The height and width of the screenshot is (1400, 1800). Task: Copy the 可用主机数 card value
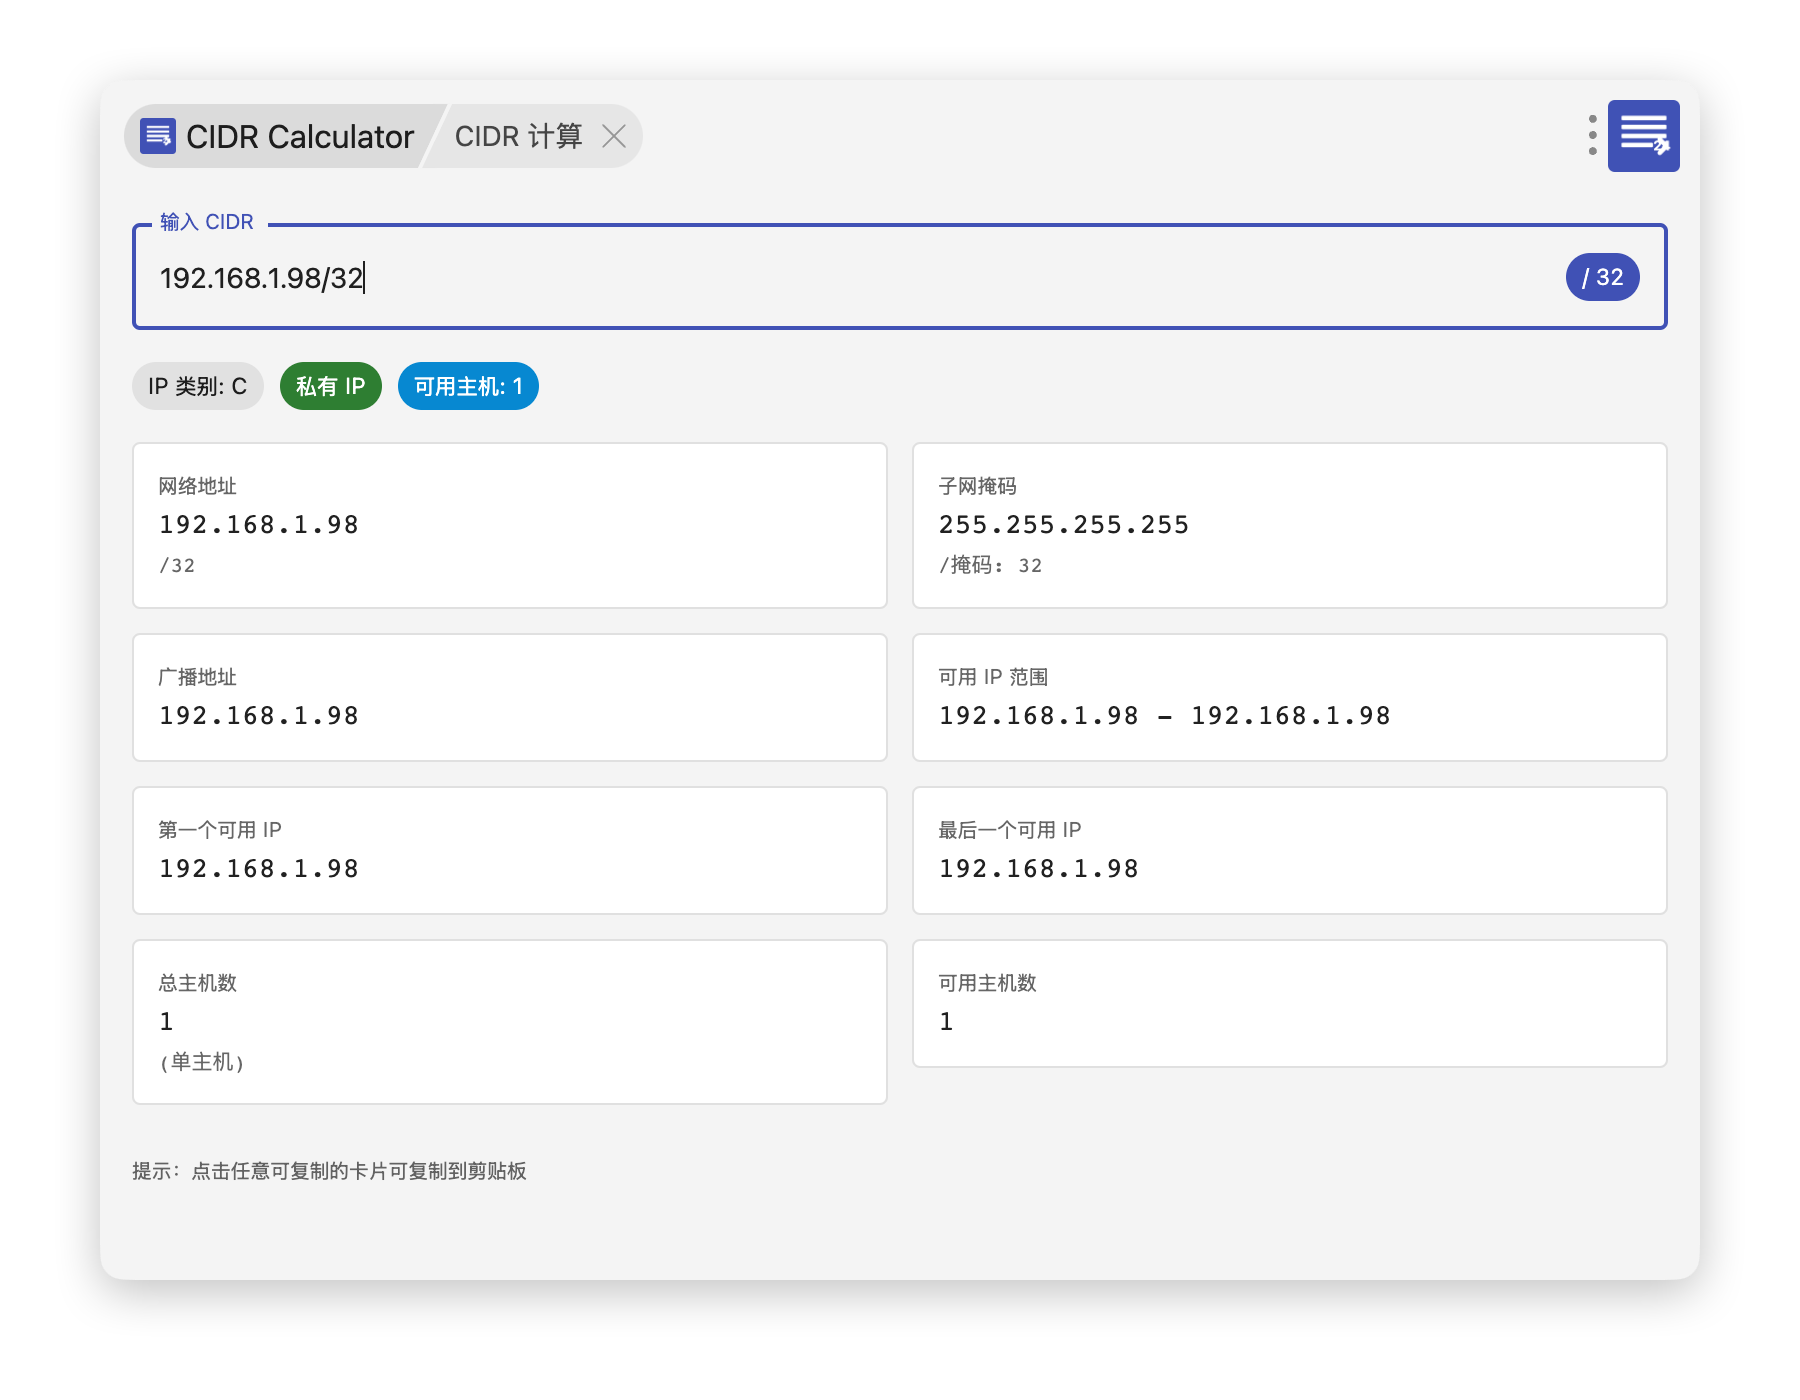point(1289,1003)
